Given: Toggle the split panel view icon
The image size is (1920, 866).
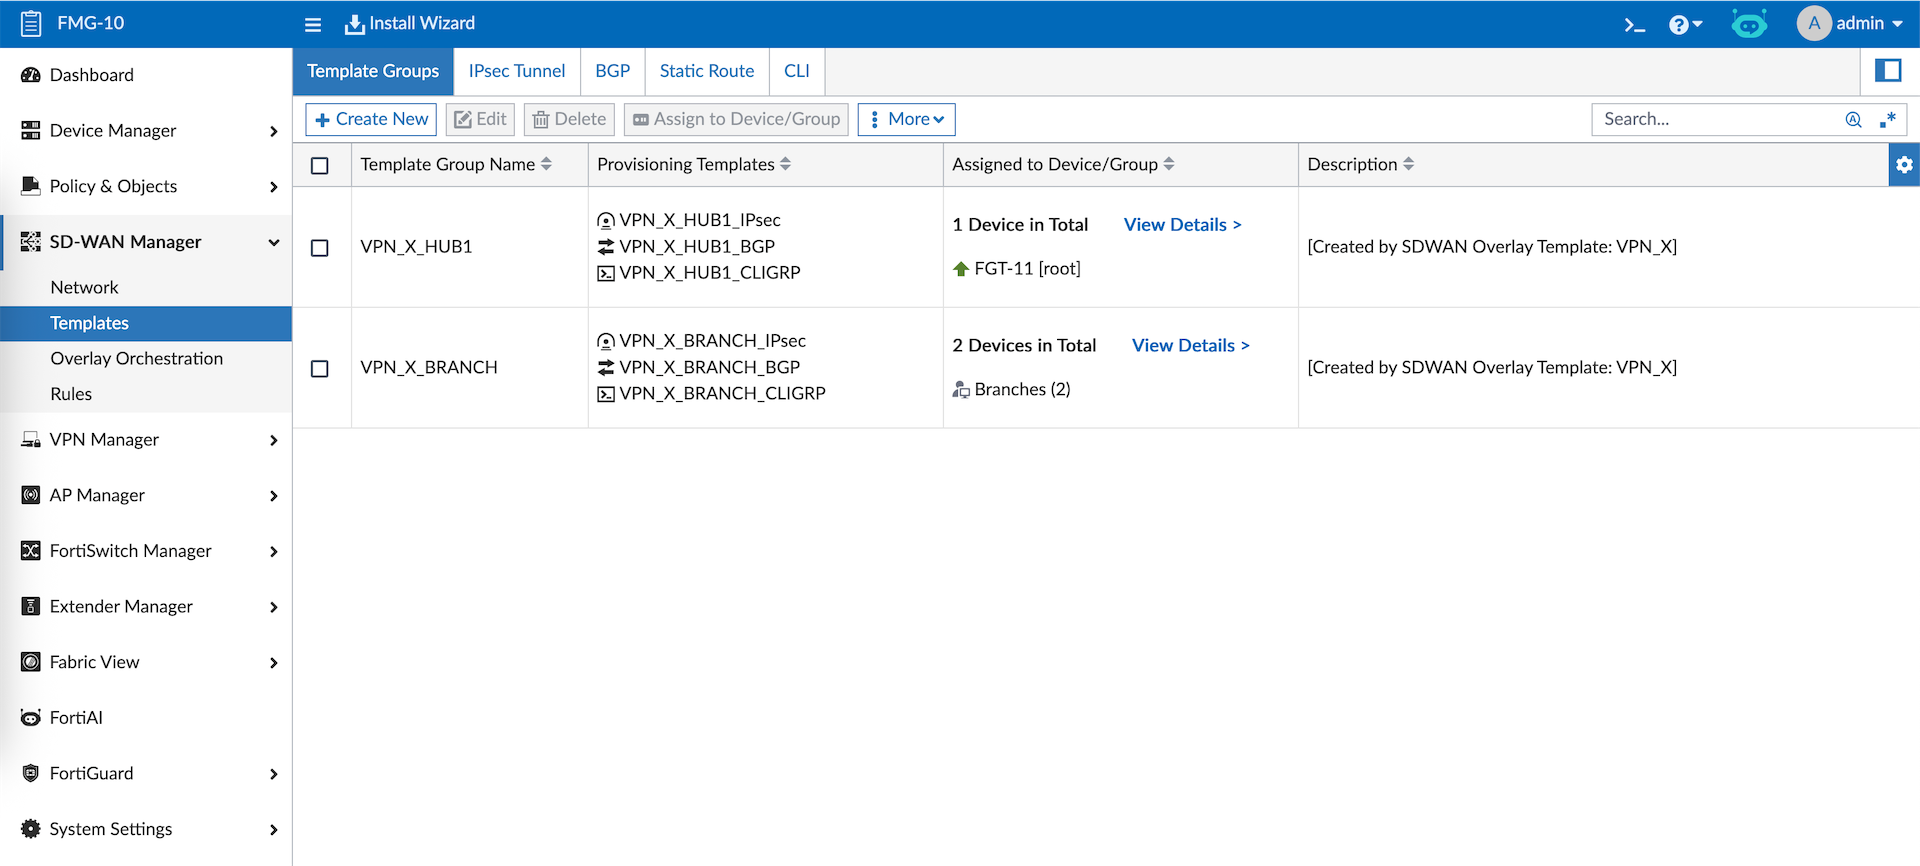Looking at the screenshot, I should pyautogui.click(x=1888, y=71).
